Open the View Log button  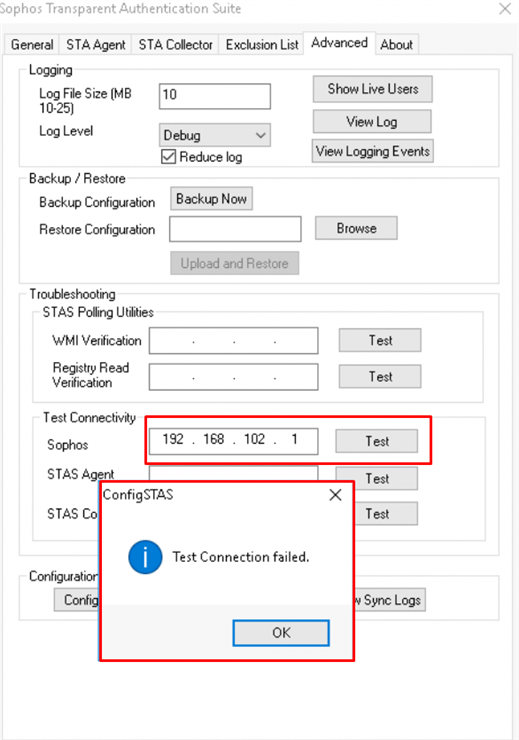coord(372,122)
